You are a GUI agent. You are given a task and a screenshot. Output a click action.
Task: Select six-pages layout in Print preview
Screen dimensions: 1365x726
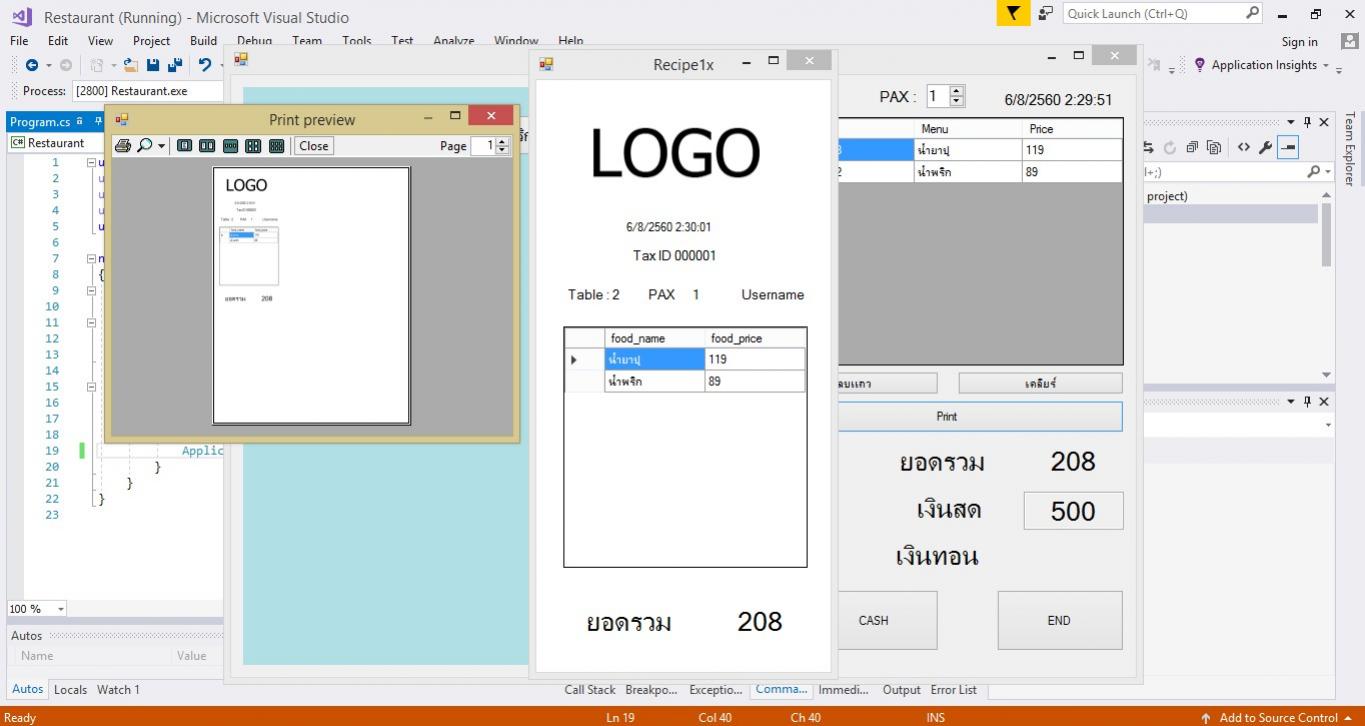[x=277, y=146]
